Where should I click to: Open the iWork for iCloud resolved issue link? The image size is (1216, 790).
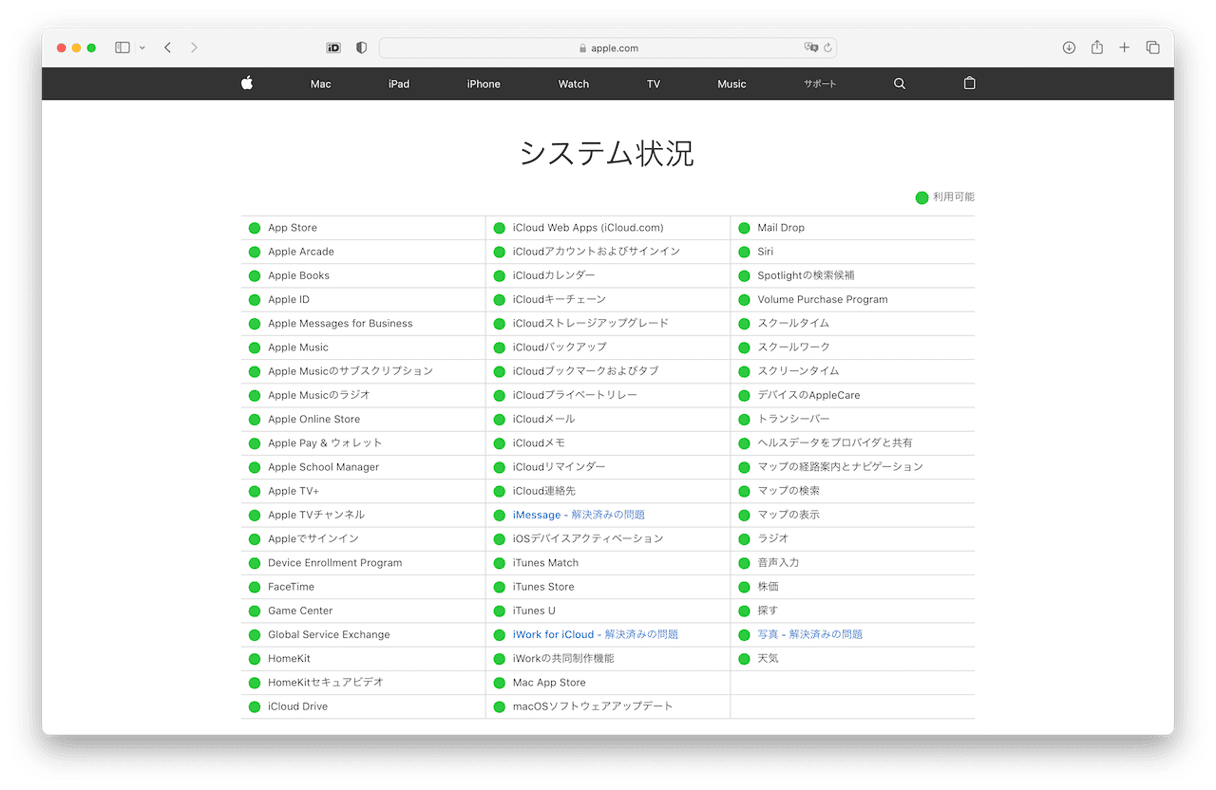tap(595, 635)
